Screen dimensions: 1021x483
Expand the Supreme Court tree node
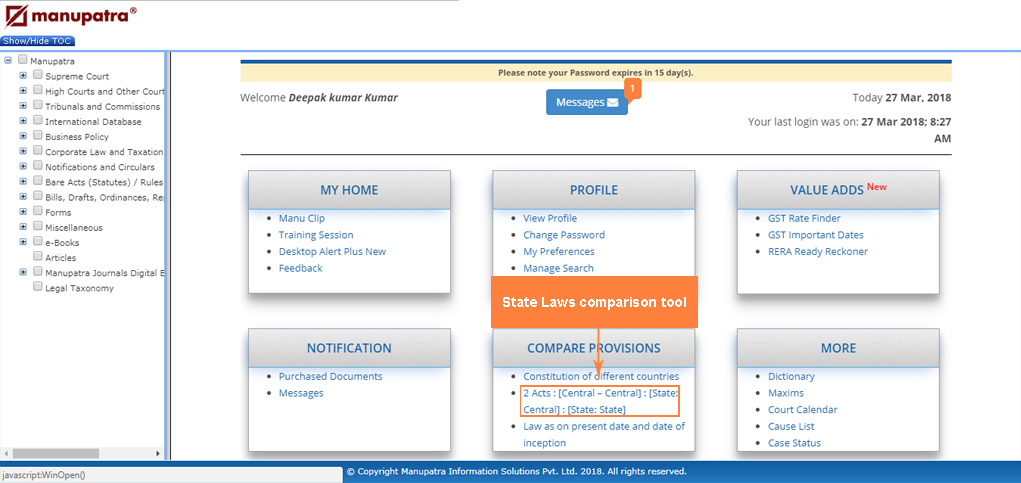[23, 76]
